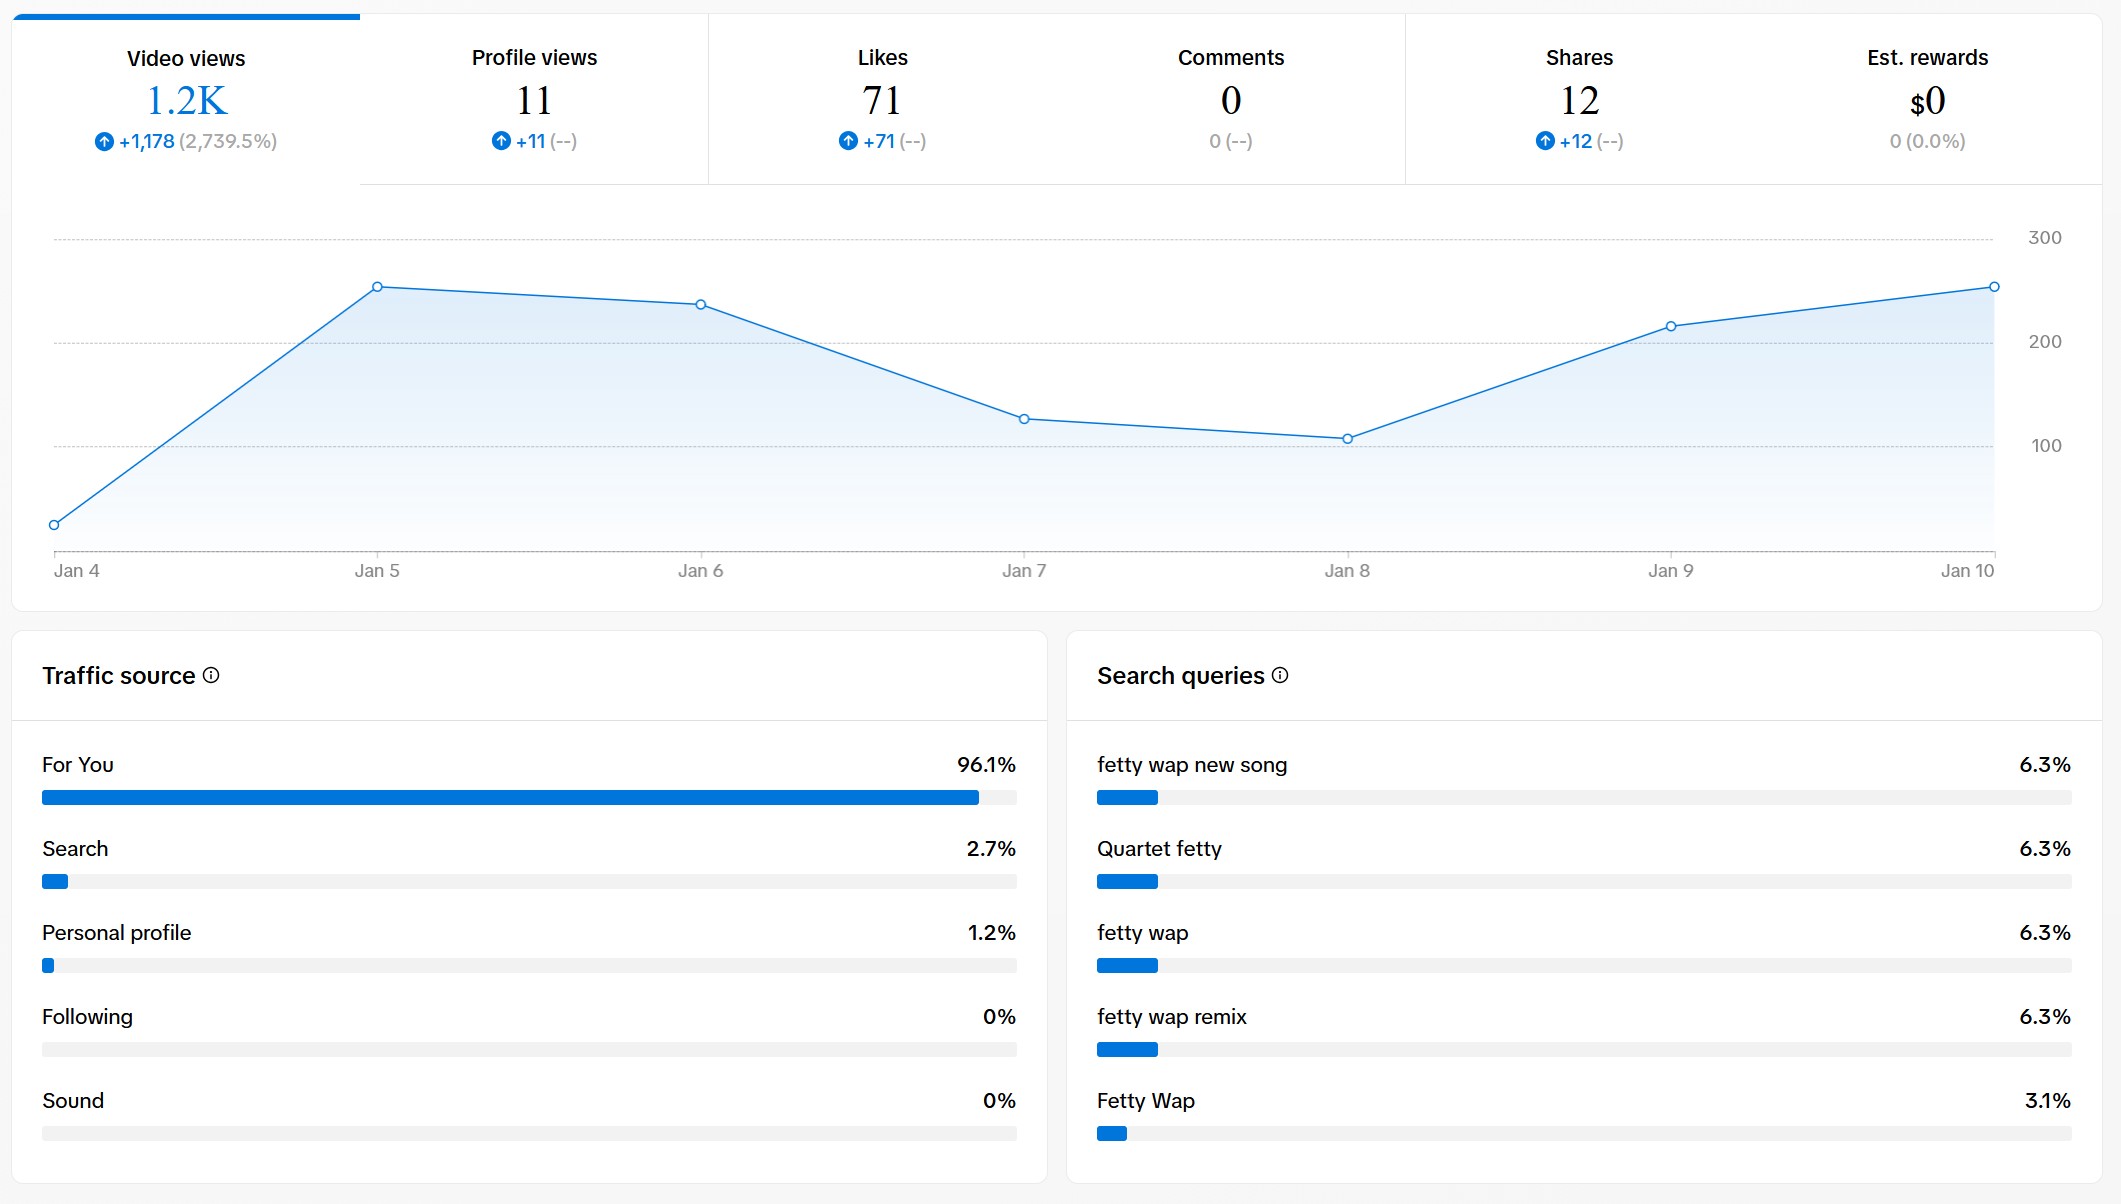Select the Jan 8 data point on the chart
The image size is (2121, 1204).
point(1348,437)
